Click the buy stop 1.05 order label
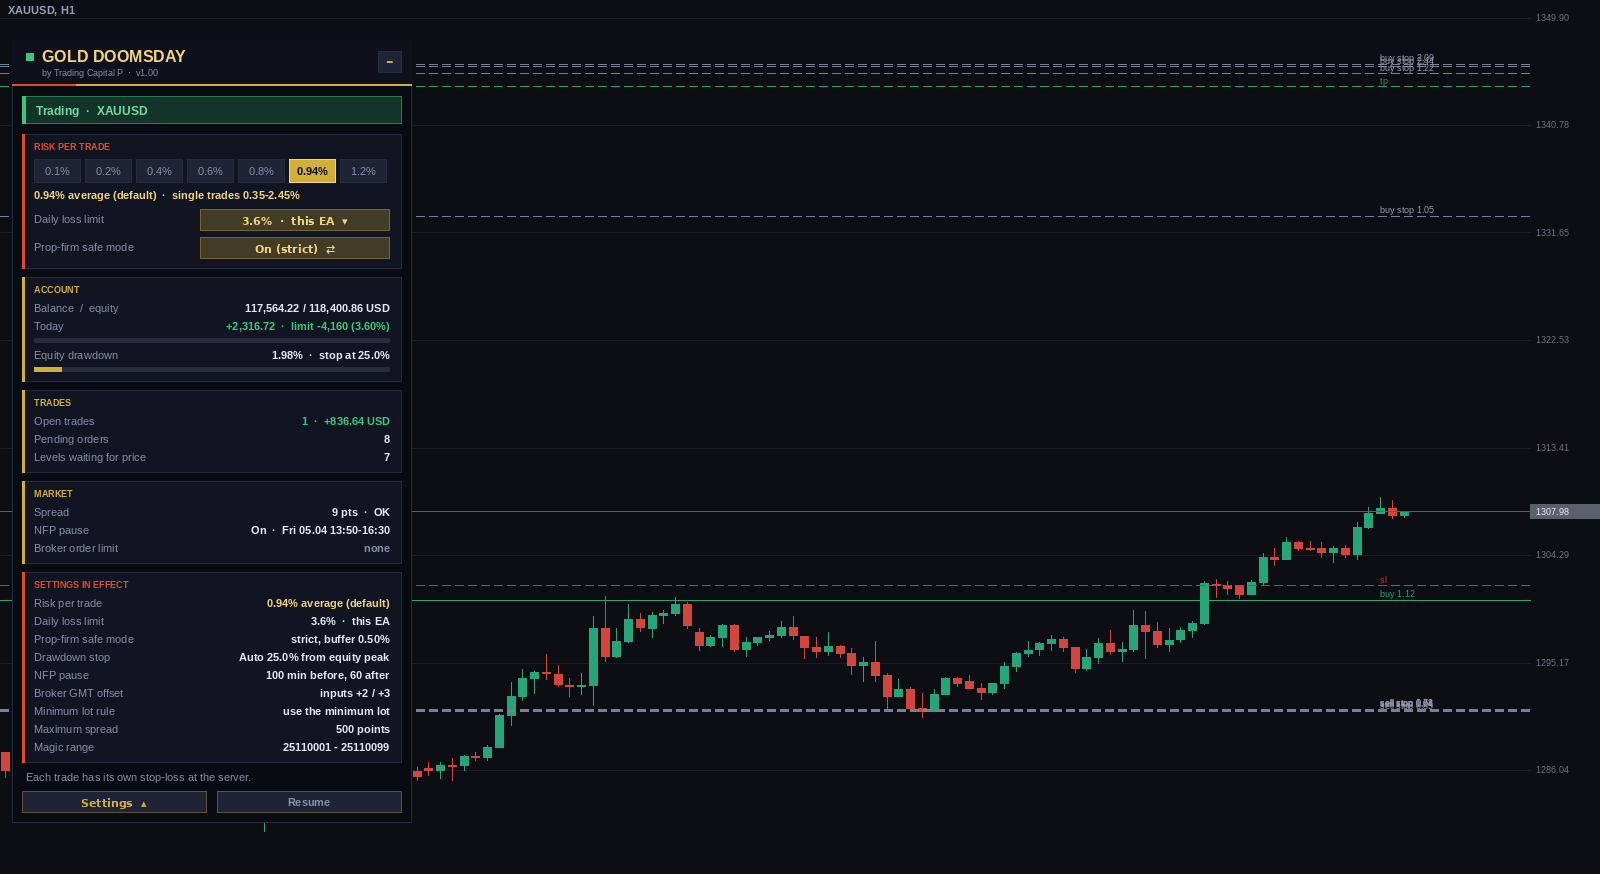Screen dimensions: 1600x874 (x=1406, y=210)
